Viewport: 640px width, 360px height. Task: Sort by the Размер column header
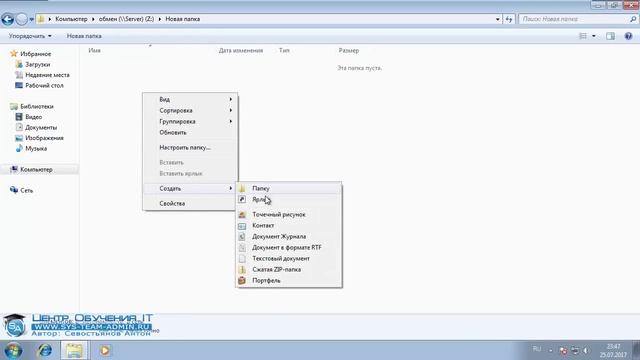(349, 51)
